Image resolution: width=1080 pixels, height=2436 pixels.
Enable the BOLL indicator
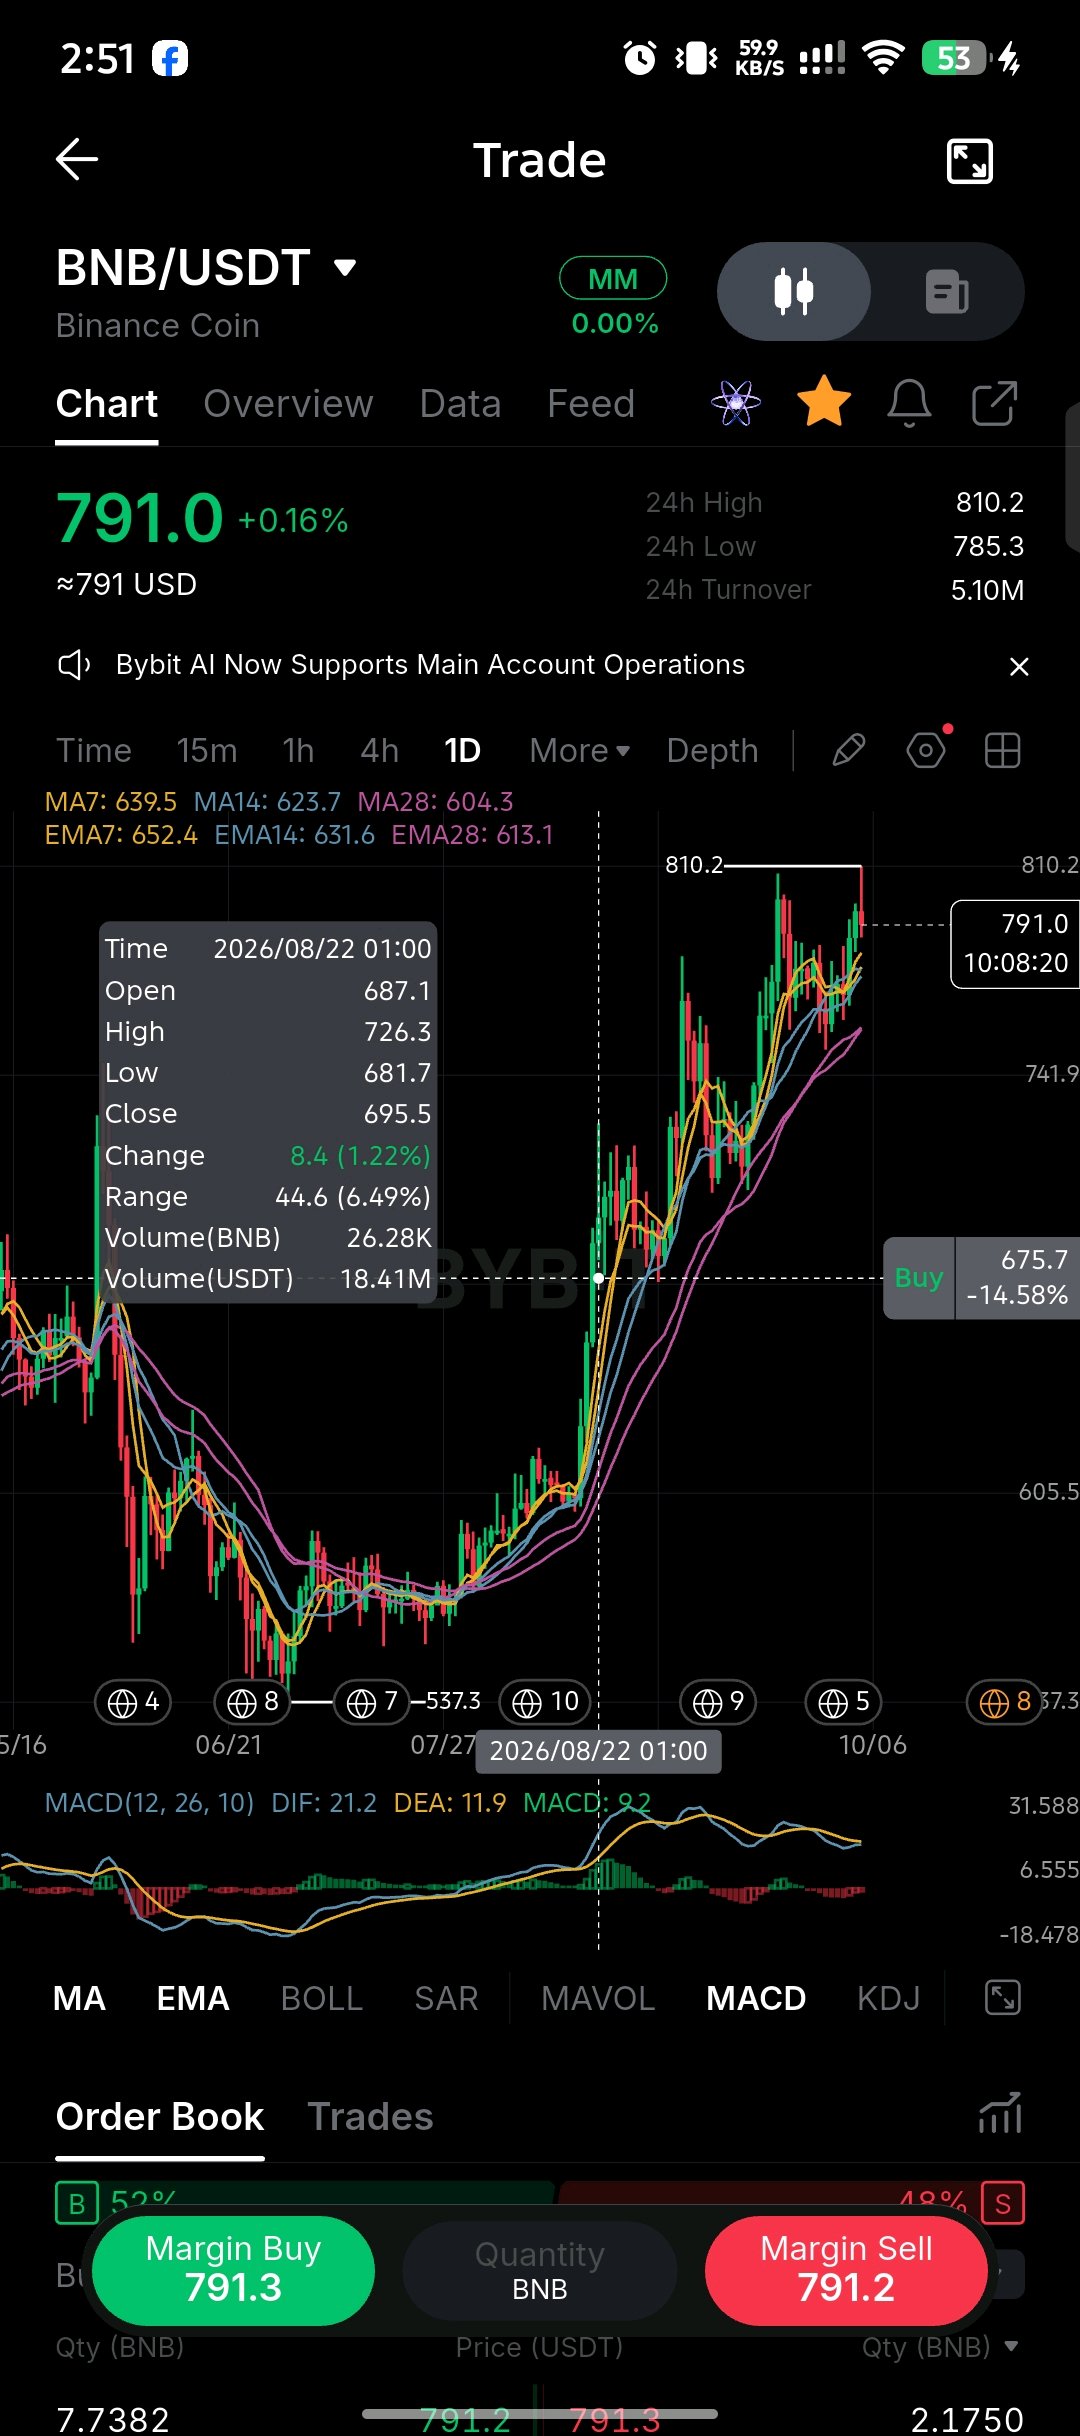pos(322,1999)
